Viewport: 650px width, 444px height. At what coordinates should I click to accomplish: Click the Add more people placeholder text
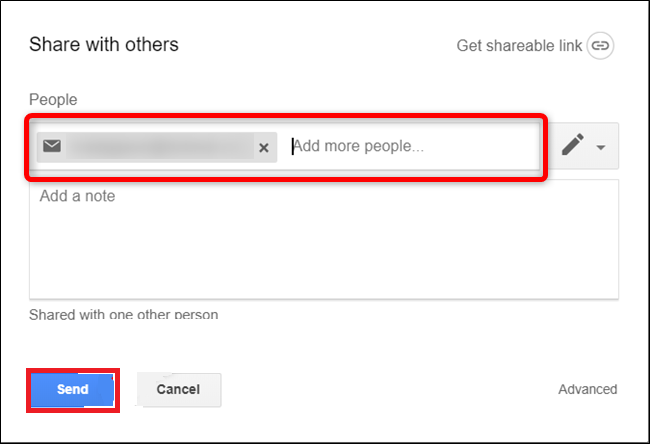pos(358,146)
